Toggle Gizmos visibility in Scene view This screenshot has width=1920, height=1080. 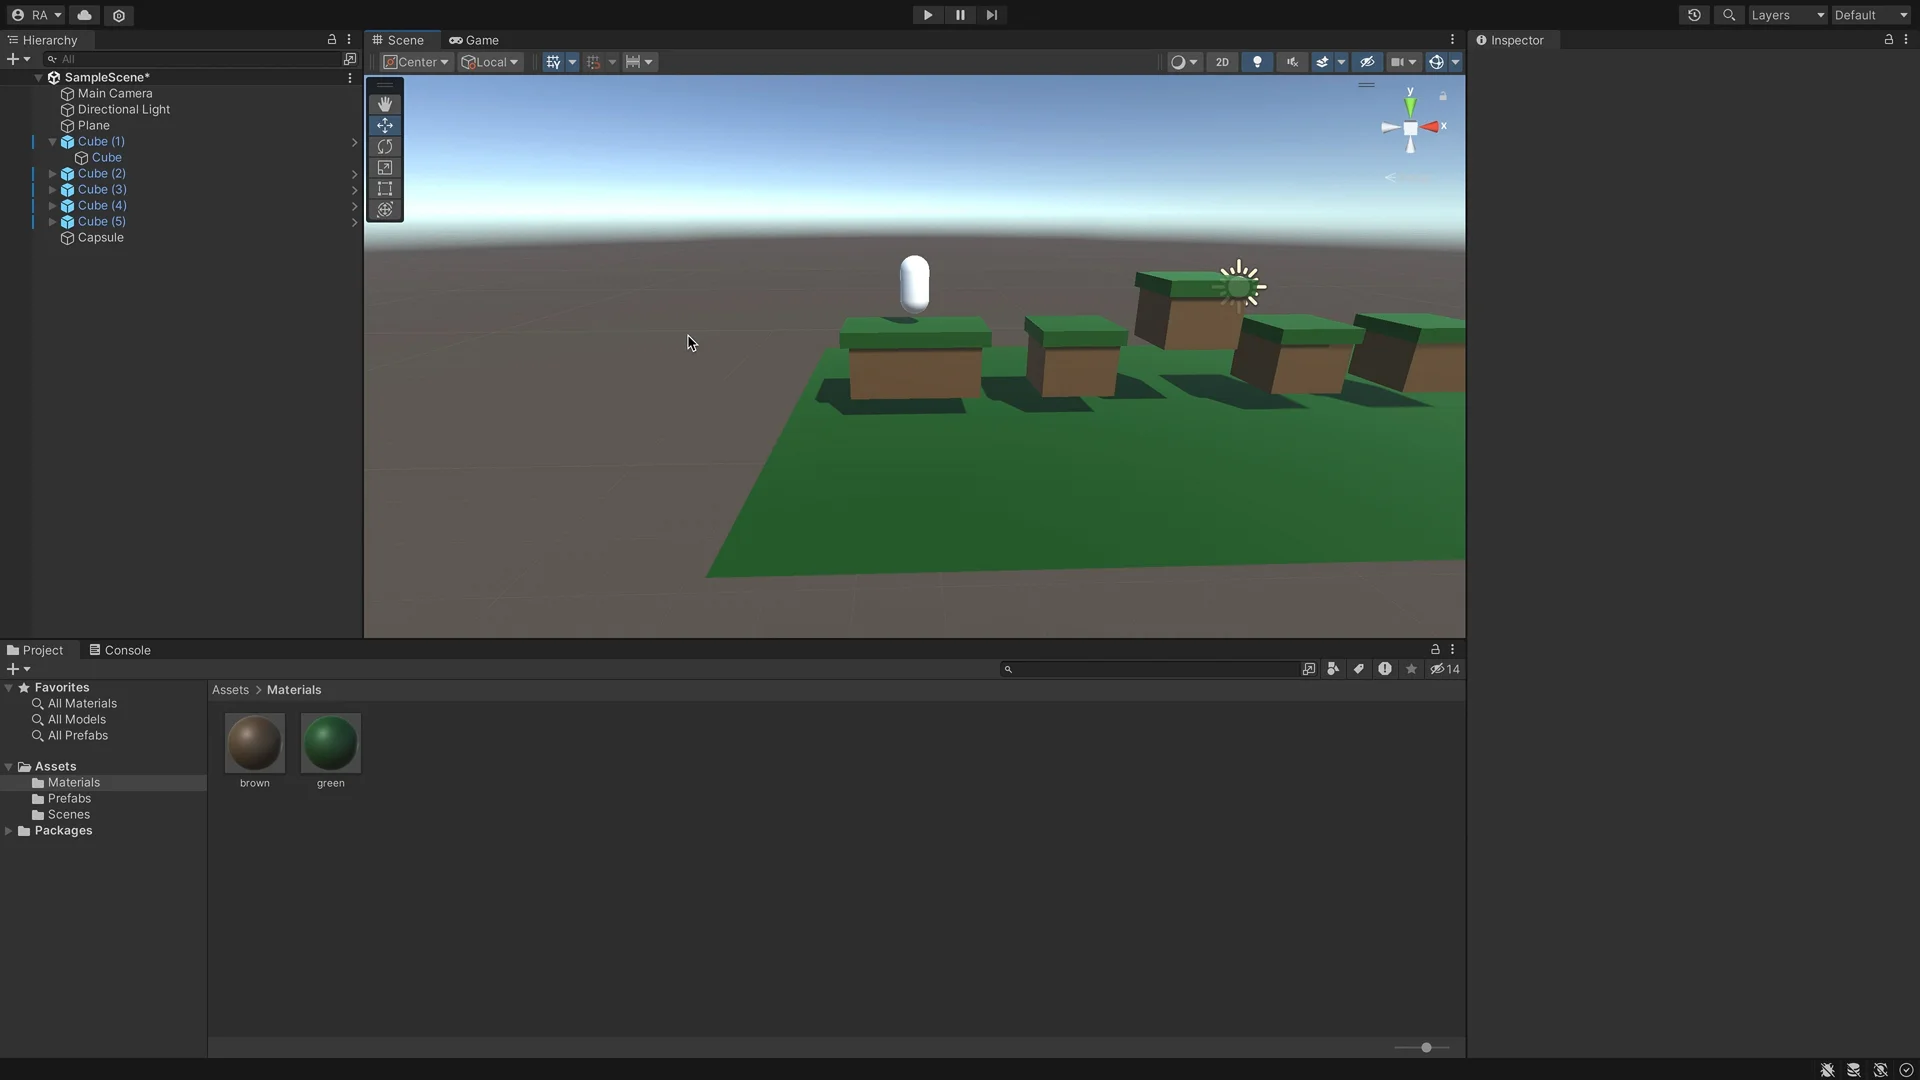pyautogui.click(x=1436, y=62)
